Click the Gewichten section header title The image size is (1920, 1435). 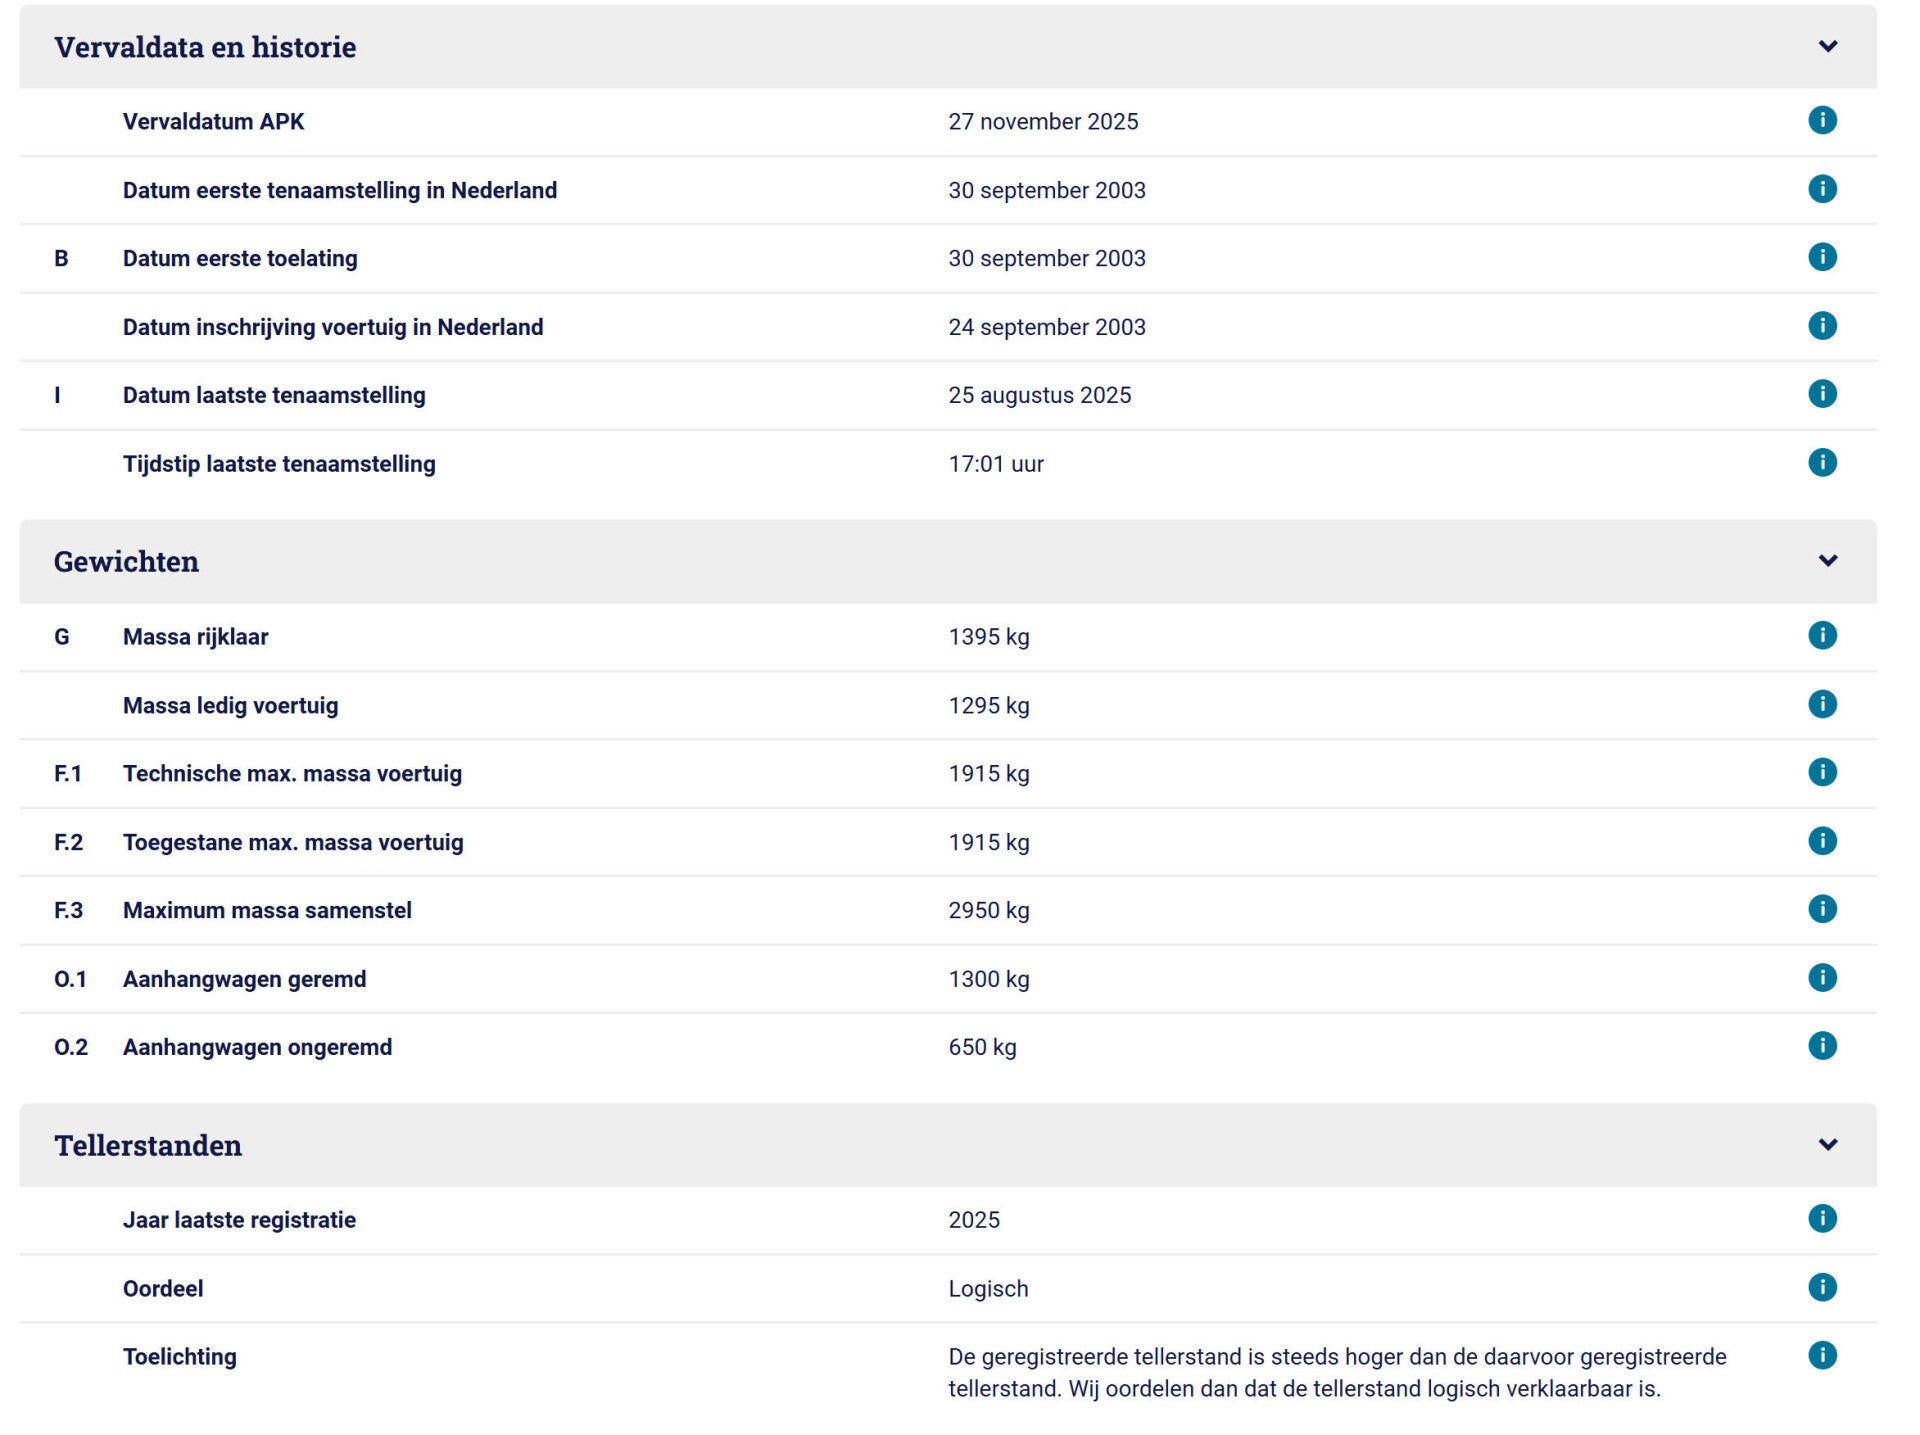pos(126,561)
